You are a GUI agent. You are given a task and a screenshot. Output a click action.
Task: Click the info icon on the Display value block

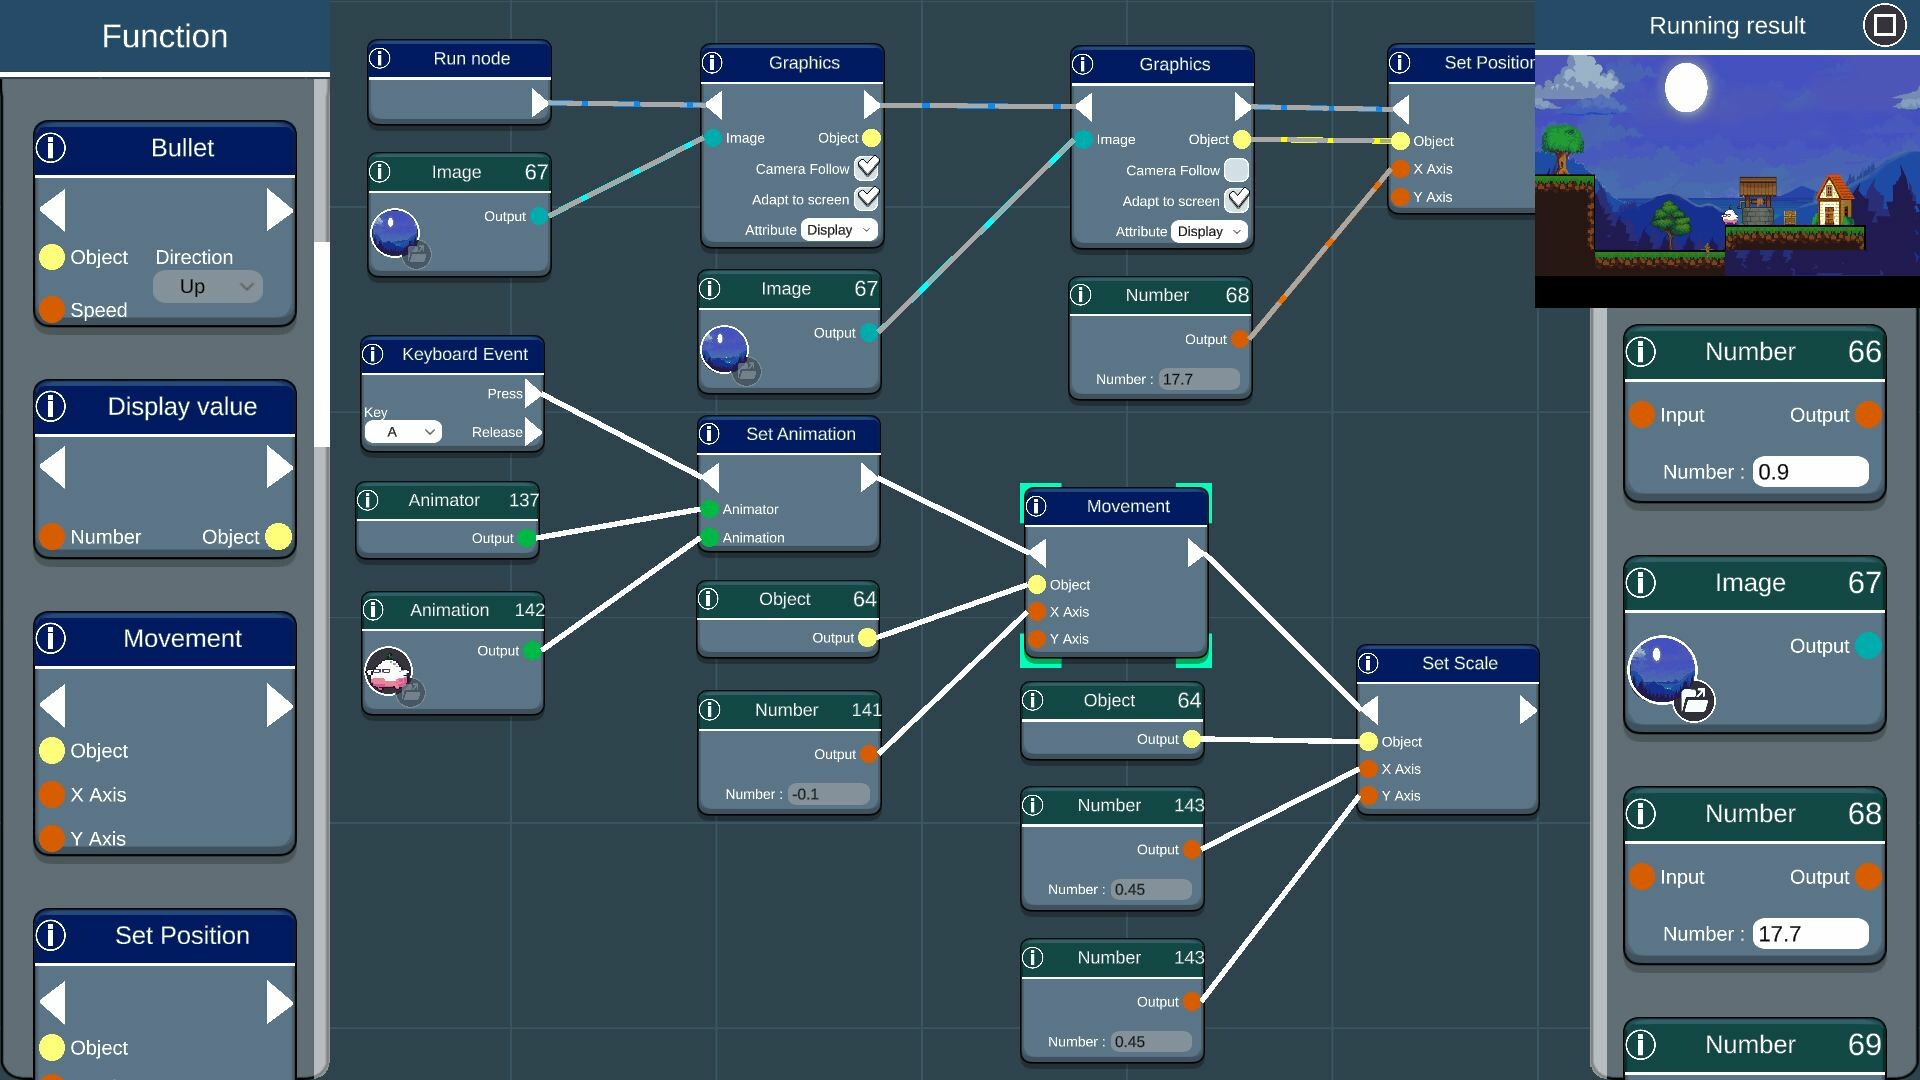coord(51,407)
